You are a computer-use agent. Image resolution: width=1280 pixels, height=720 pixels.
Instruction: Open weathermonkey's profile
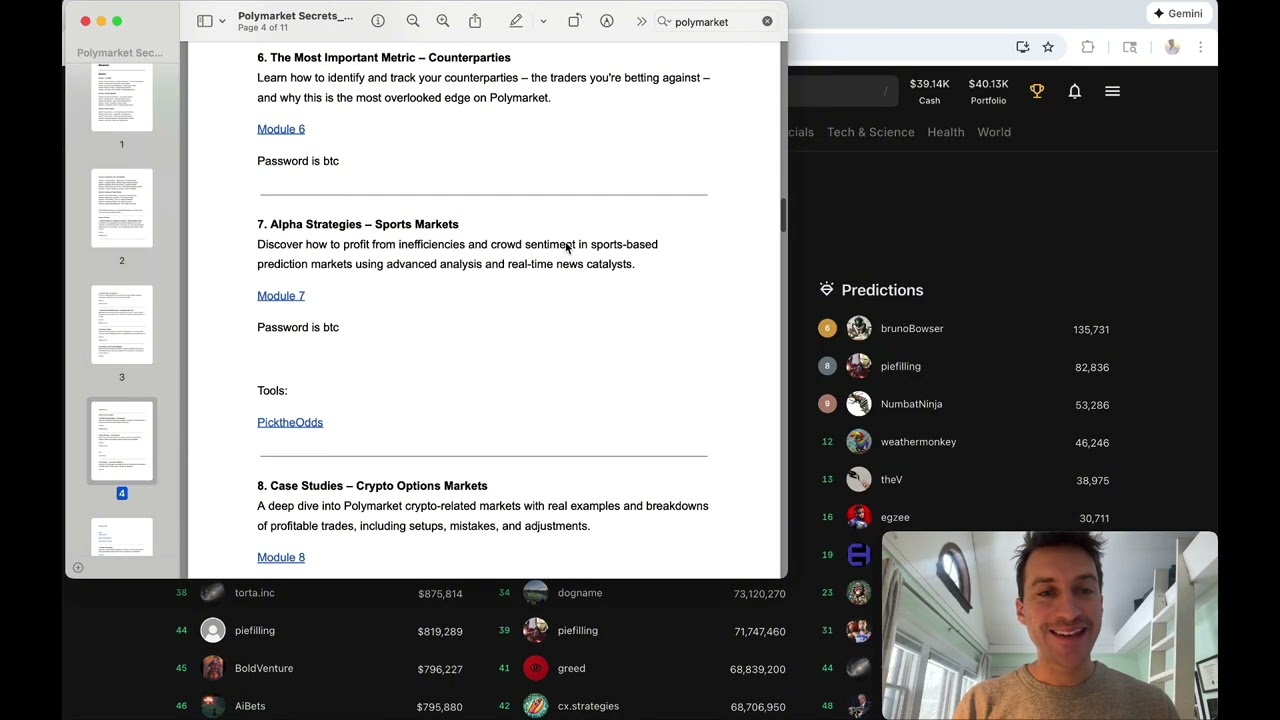click(918, 442)
